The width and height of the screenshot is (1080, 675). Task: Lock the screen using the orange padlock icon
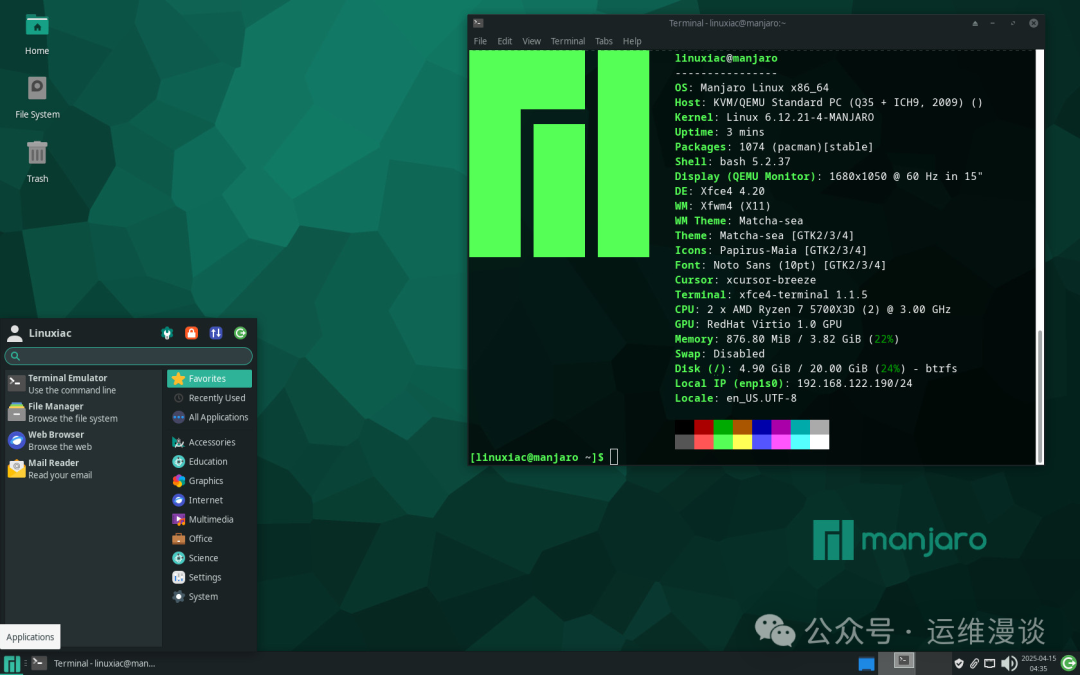pos(191,332)
